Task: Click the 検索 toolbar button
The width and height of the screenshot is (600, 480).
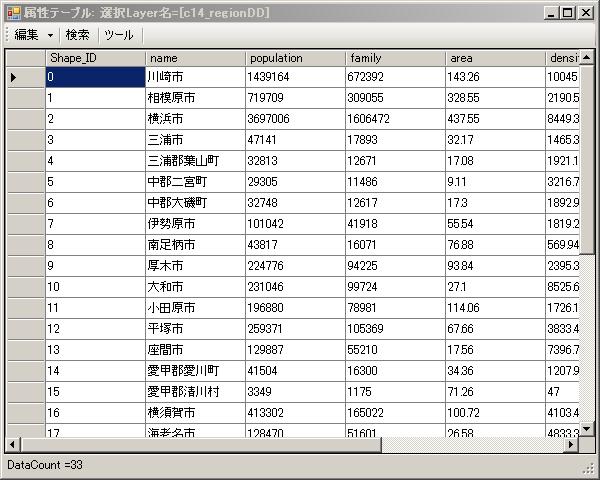Action: coord(78,35)
